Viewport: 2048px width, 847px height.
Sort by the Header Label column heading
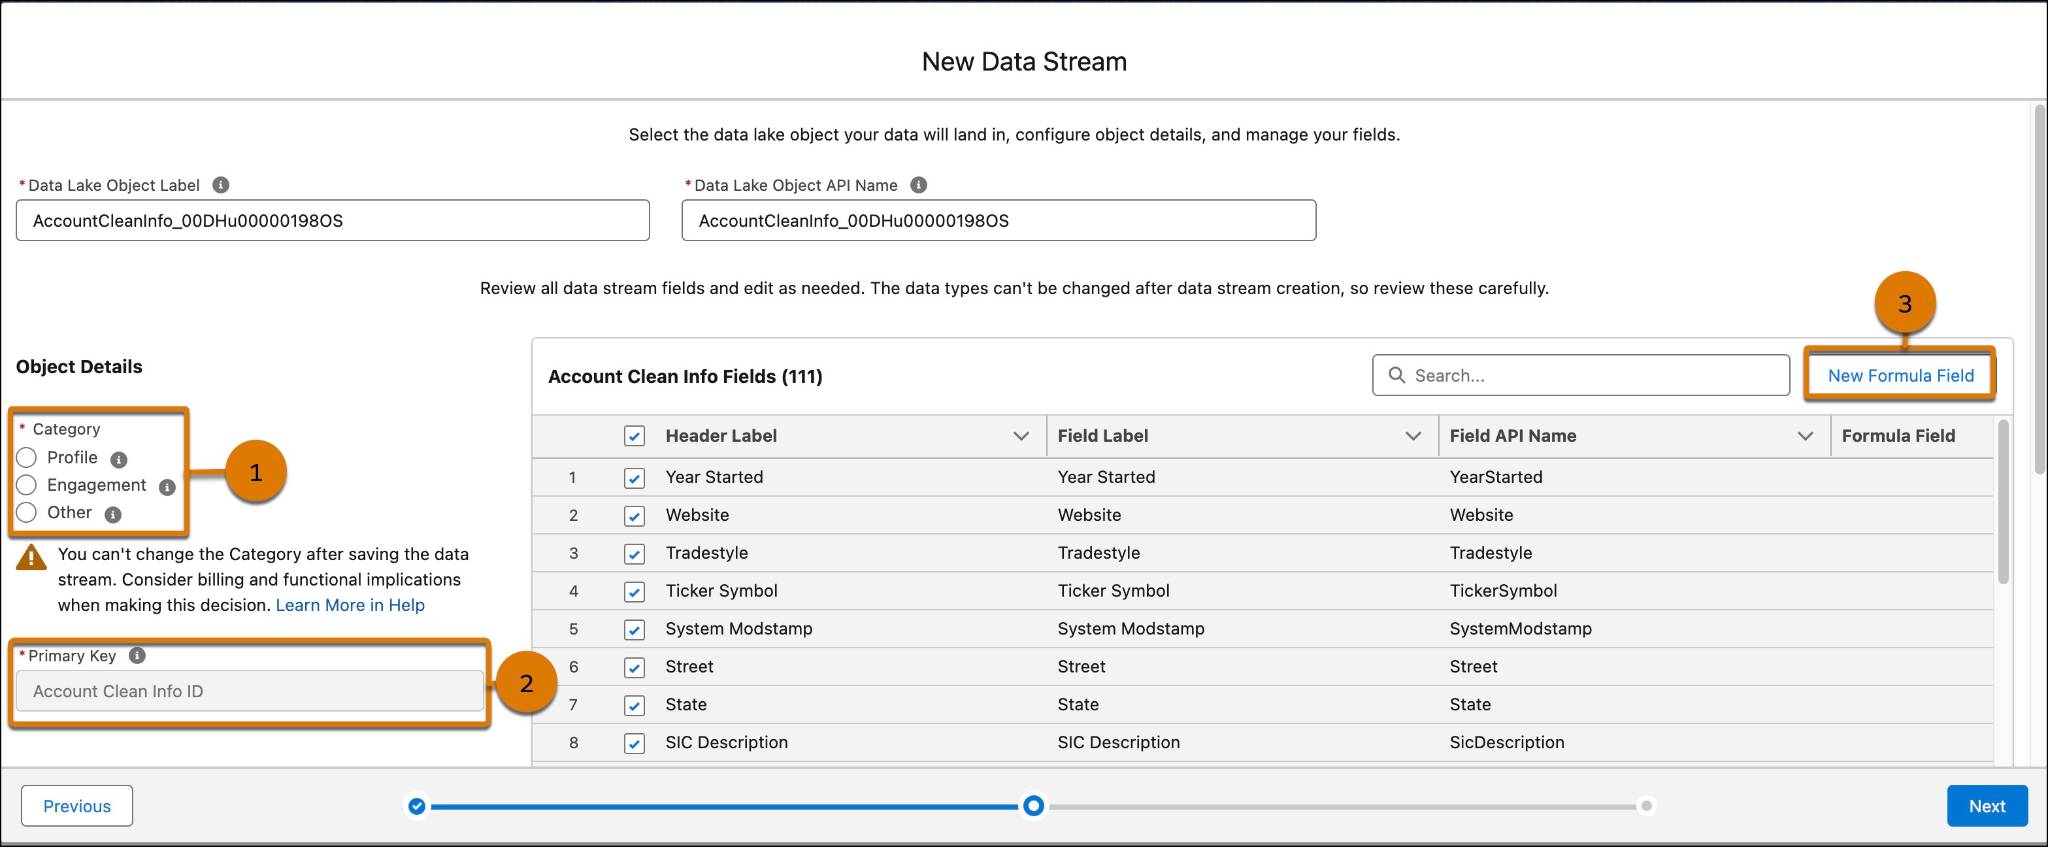(721, 436)
